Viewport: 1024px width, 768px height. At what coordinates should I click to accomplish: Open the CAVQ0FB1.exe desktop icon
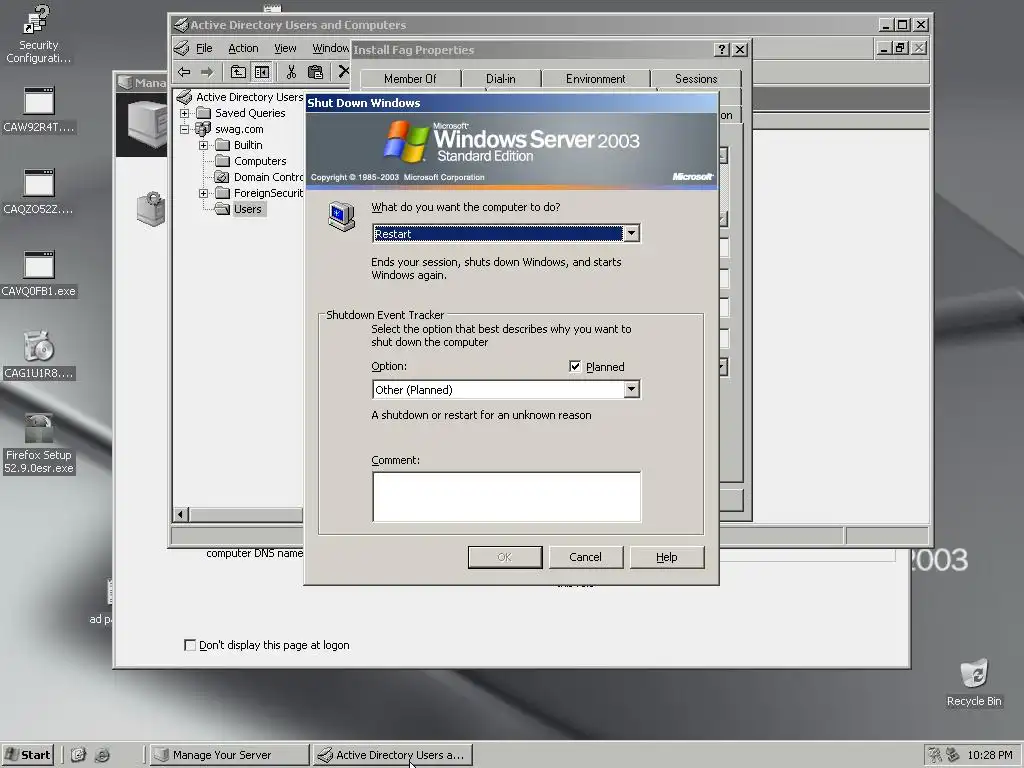[39, 275]
